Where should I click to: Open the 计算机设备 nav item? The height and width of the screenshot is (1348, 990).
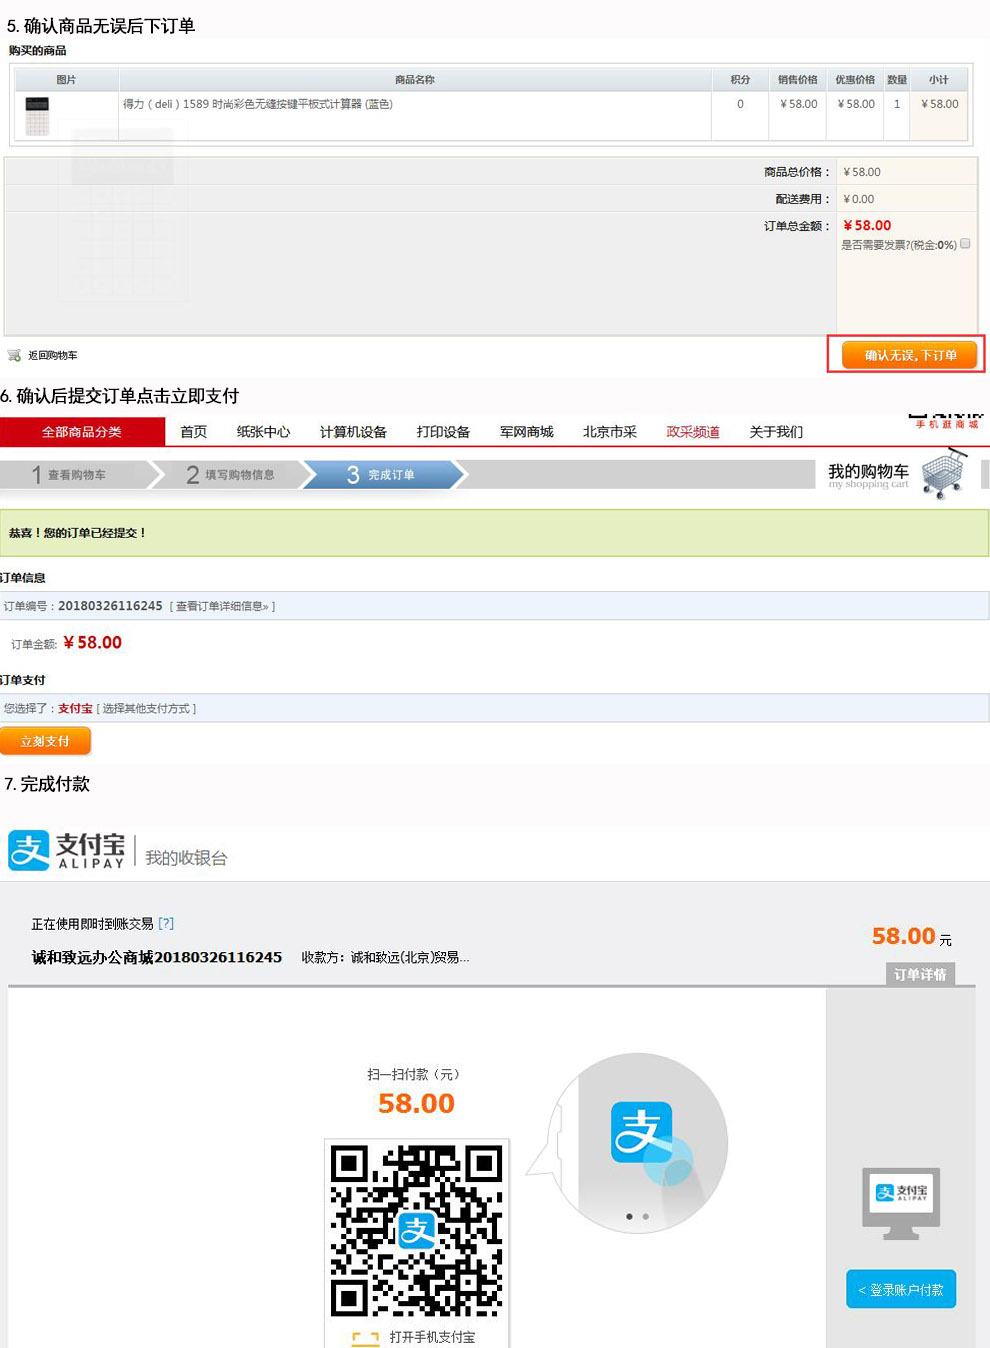point(353,432)
